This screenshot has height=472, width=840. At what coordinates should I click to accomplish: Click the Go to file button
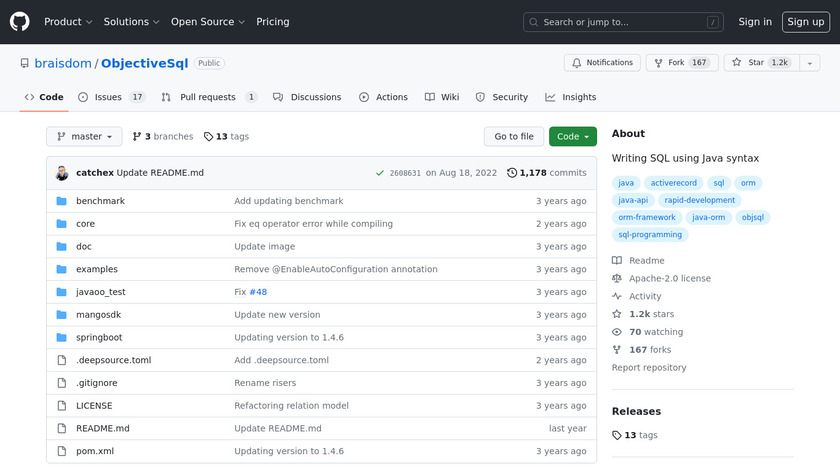coord(514,136)
